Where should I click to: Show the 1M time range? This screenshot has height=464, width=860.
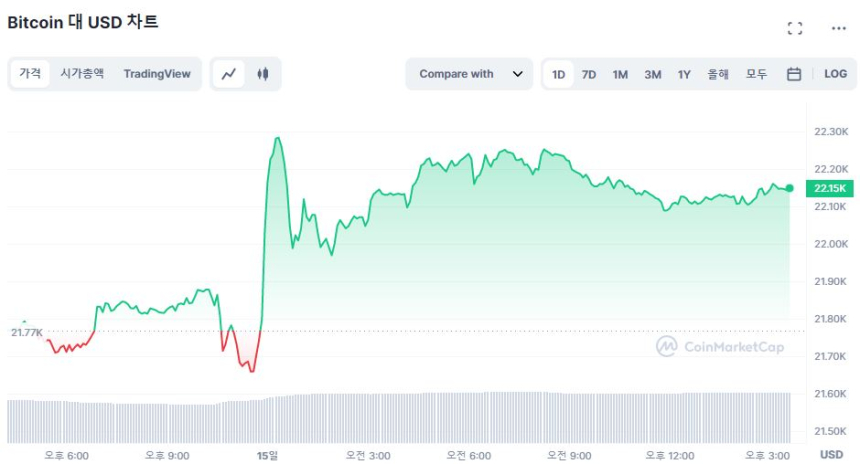coord(620,74)
